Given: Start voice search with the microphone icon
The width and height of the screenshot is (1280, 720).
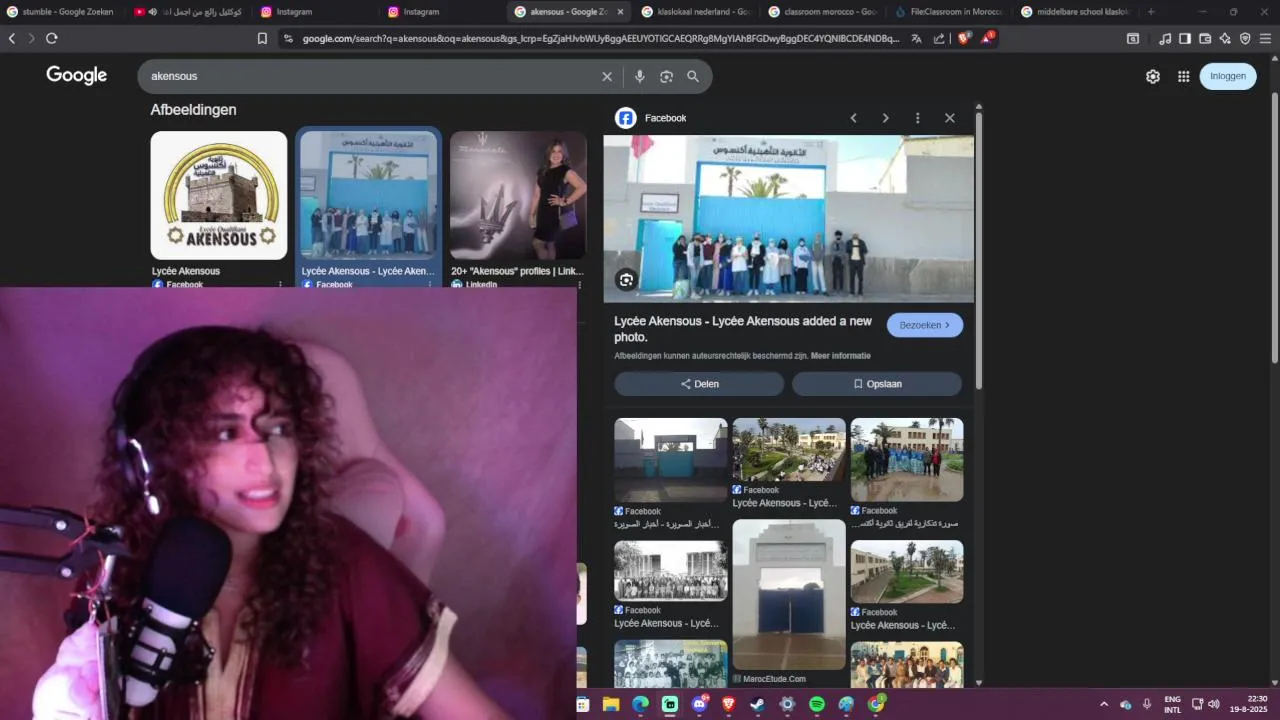Looking at the screenshot, I should 639,76.
